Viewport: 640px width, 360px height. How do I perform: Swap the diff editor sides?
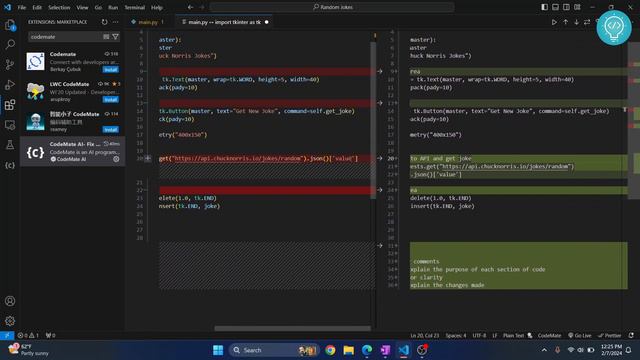pyautogui.click(x=587, y=22)
